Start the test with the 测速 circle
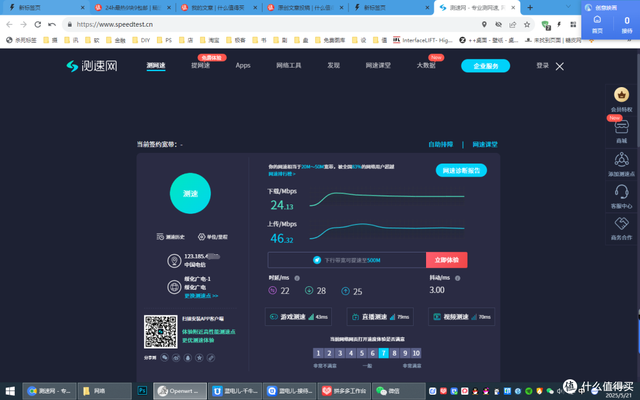Image resolution: width=640 pixels, height=400 pixels. coord(190,193)
